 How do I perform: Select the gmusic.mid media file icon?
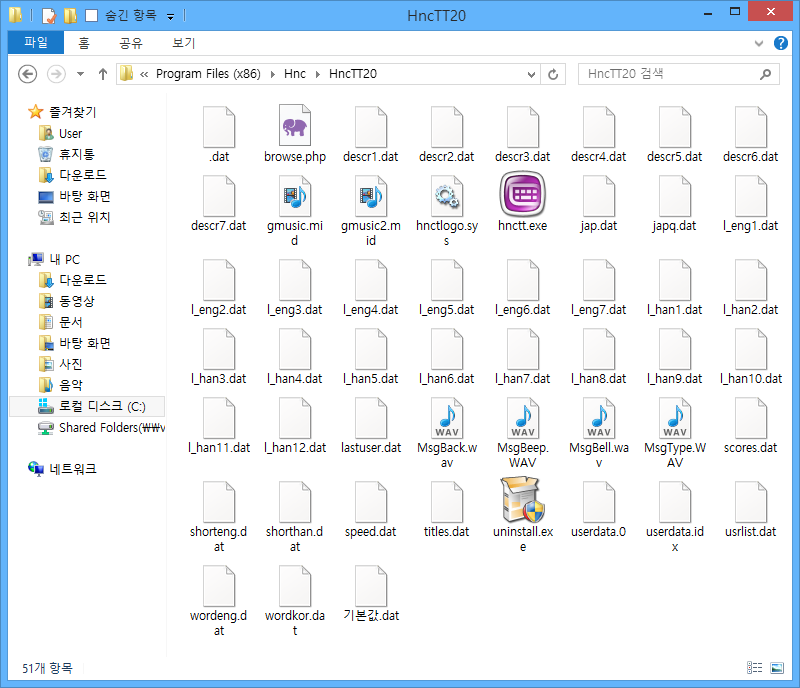pos(295,195)
